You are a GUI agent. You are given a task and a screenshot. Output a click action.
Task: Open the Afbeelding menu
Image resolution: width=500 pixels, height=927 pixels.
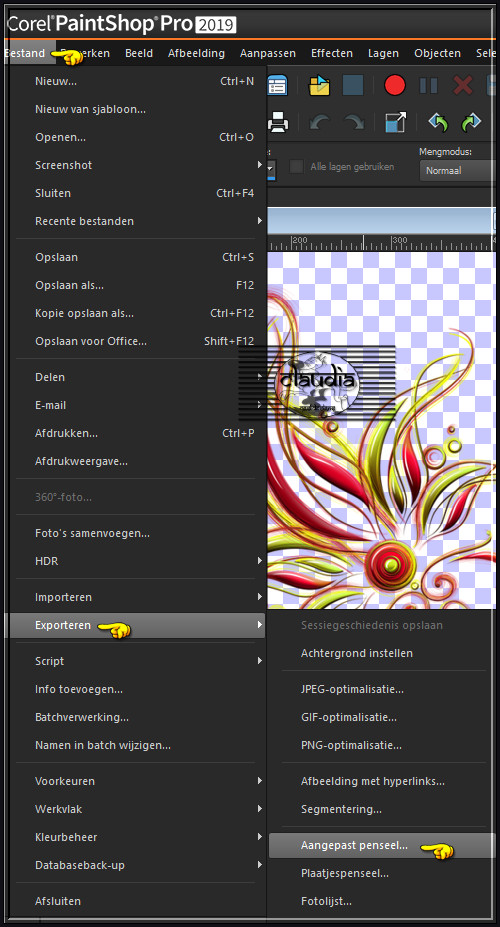(x=196, y=53)
